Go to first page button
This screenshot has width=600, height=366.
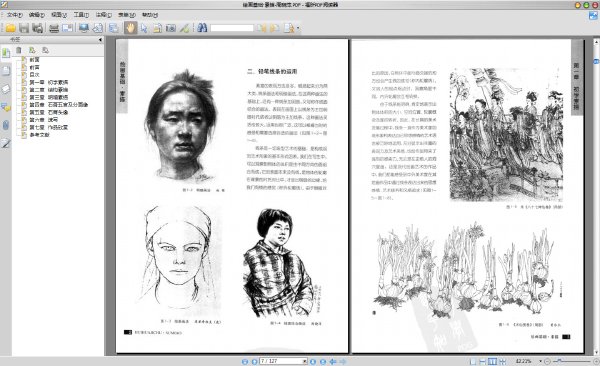pos(245,362)
